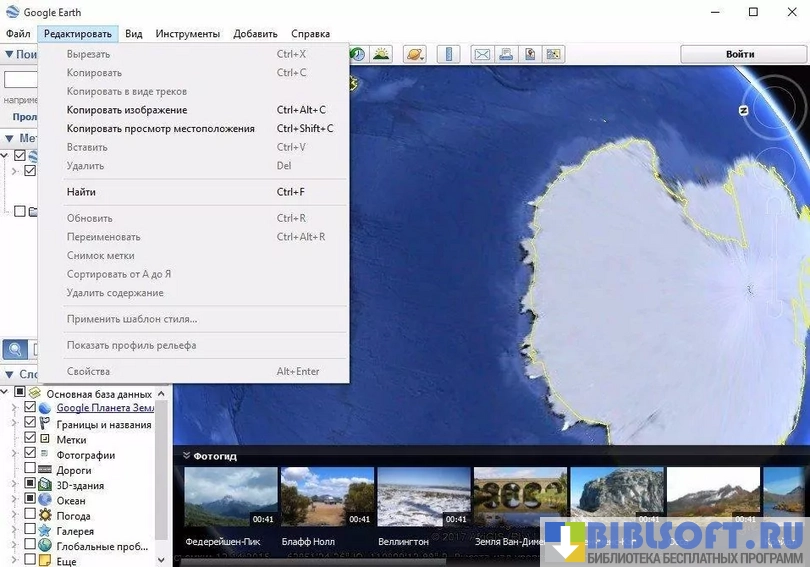The image size is (810, 567).
Task: Click the historical imagery clock icon
Action: point(357,54)
